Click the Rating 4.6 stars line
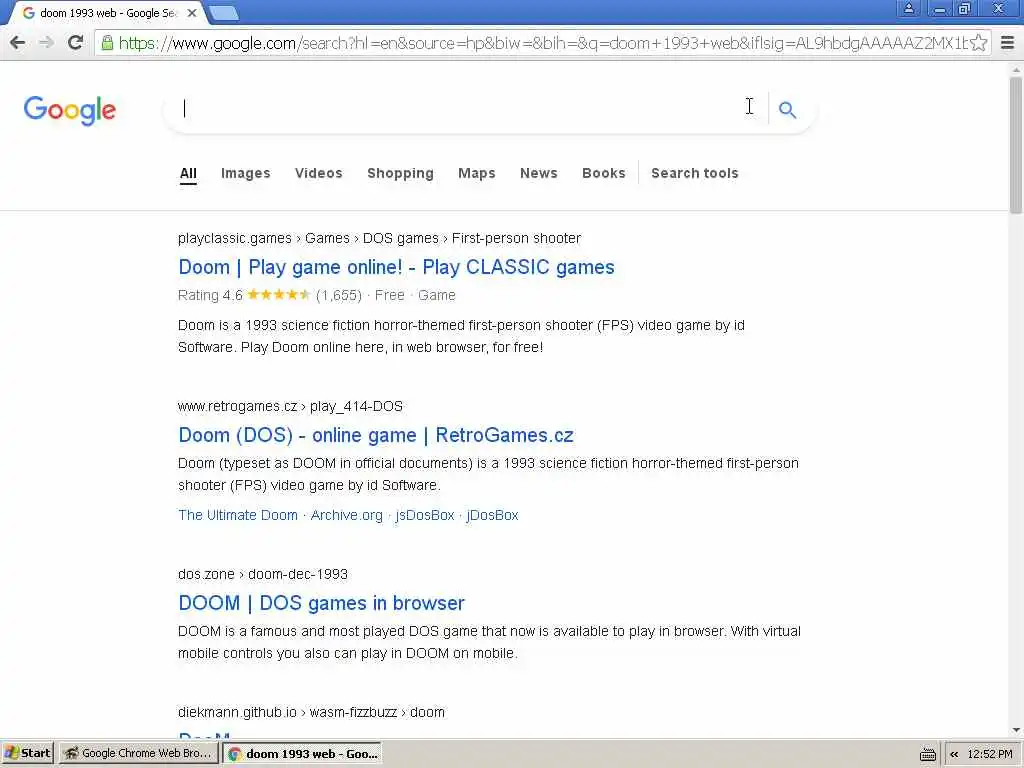1024x768 pixels. pyautogui.click(x=317, y=295)
